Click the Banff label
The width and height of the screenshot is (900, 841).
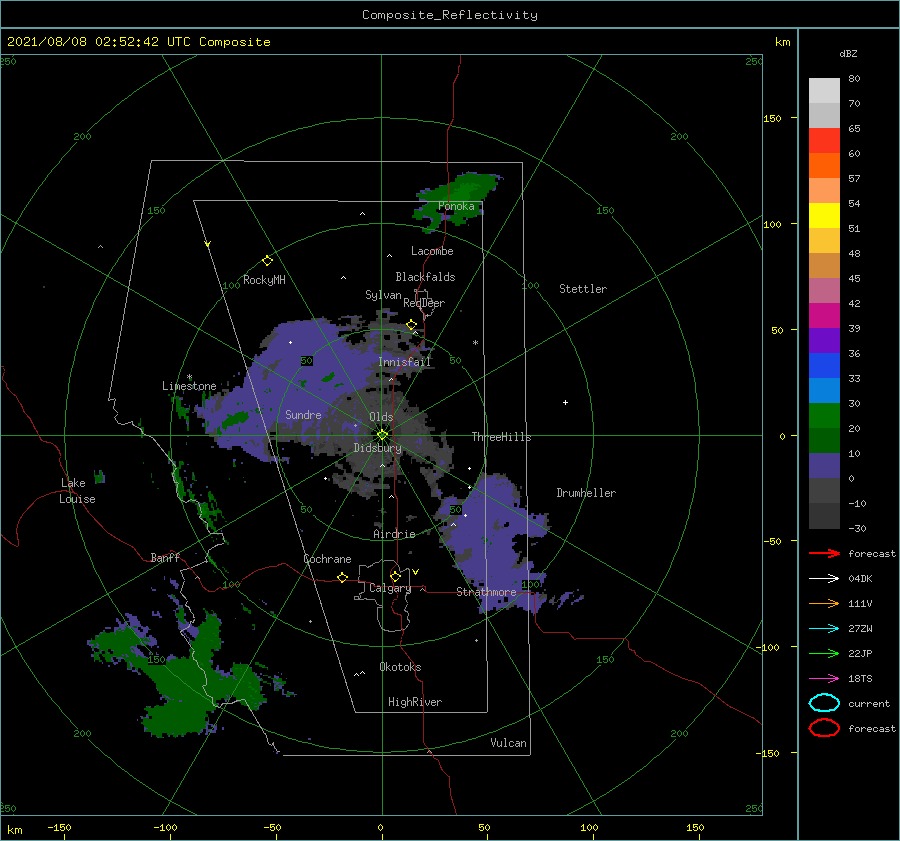[x=165, y=557]
